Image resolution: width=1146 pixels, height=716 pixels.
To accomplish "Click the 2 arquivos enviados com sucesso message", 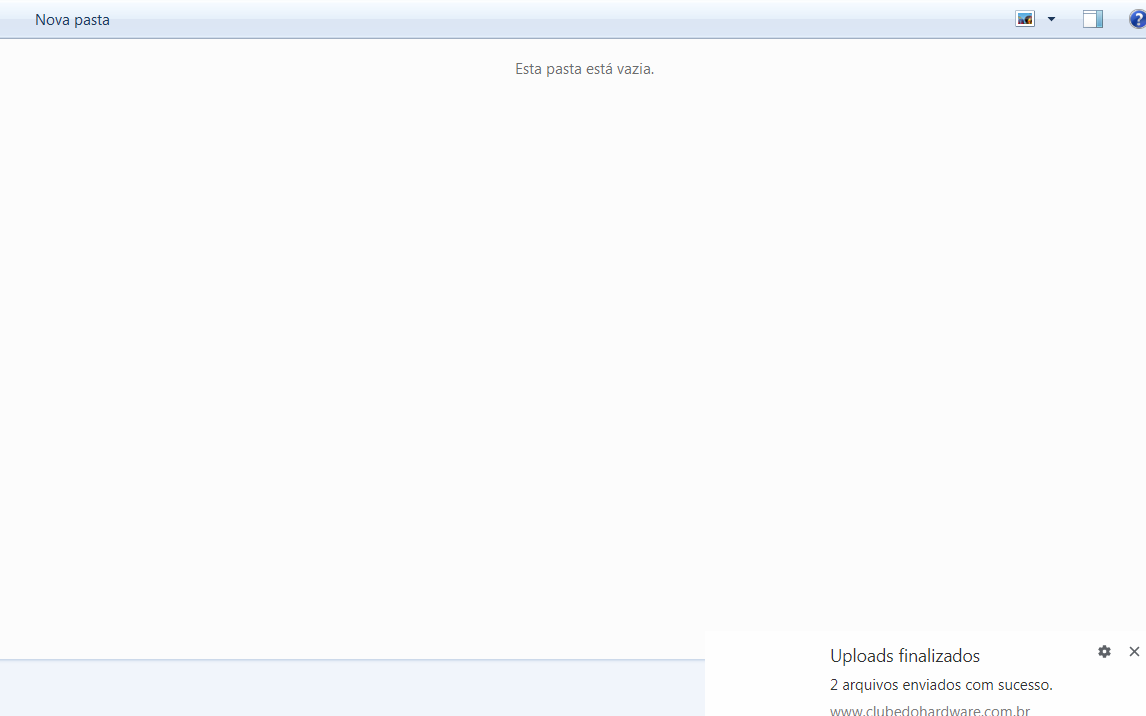I will 941,685.
